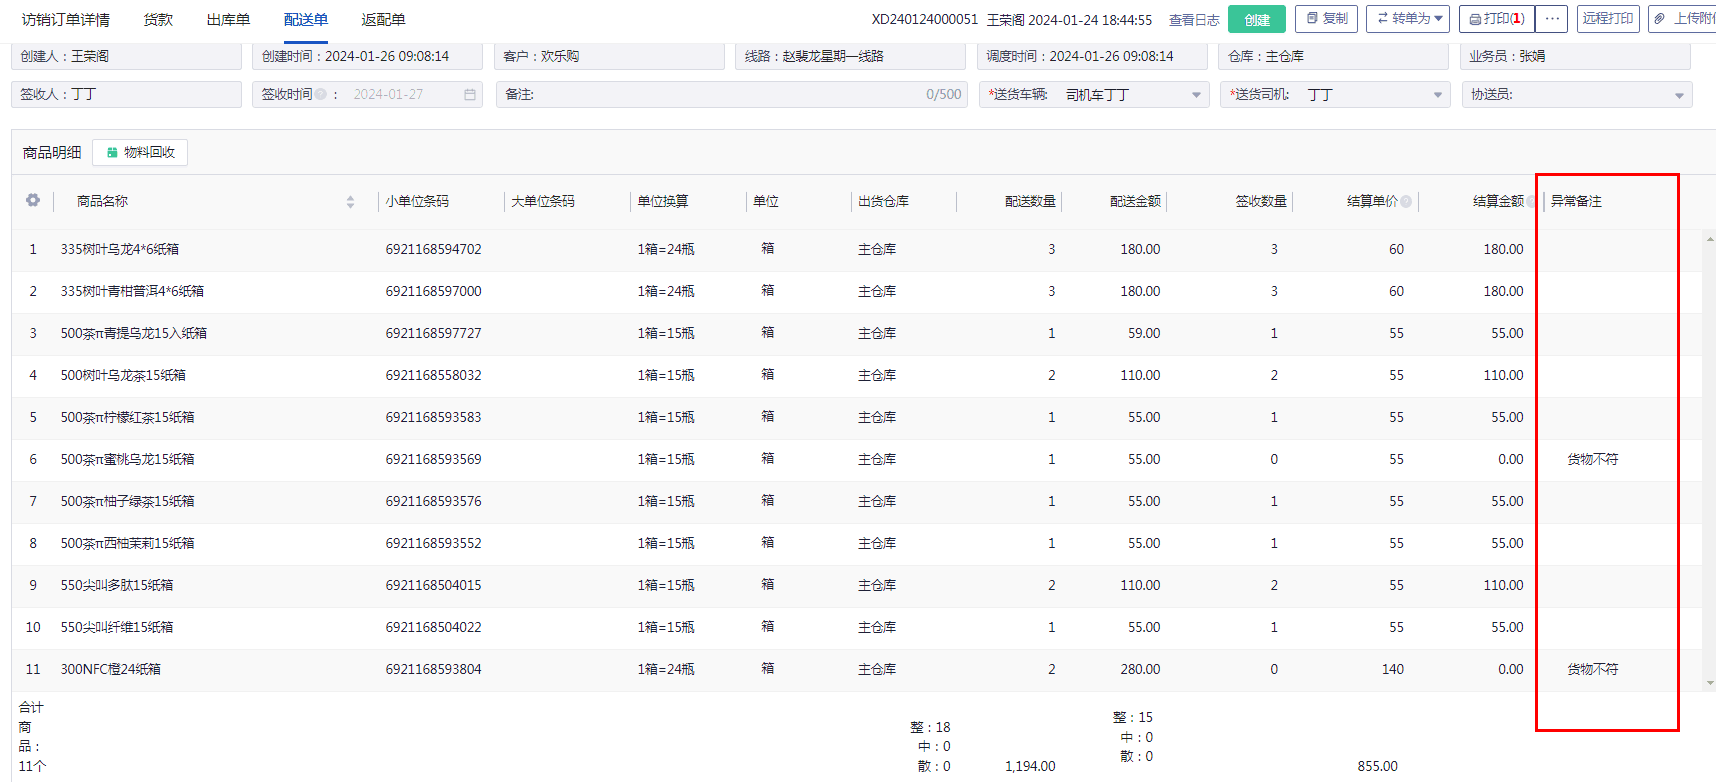
Task: Select the 配送单 tab
Action: (x=306, y=20)
